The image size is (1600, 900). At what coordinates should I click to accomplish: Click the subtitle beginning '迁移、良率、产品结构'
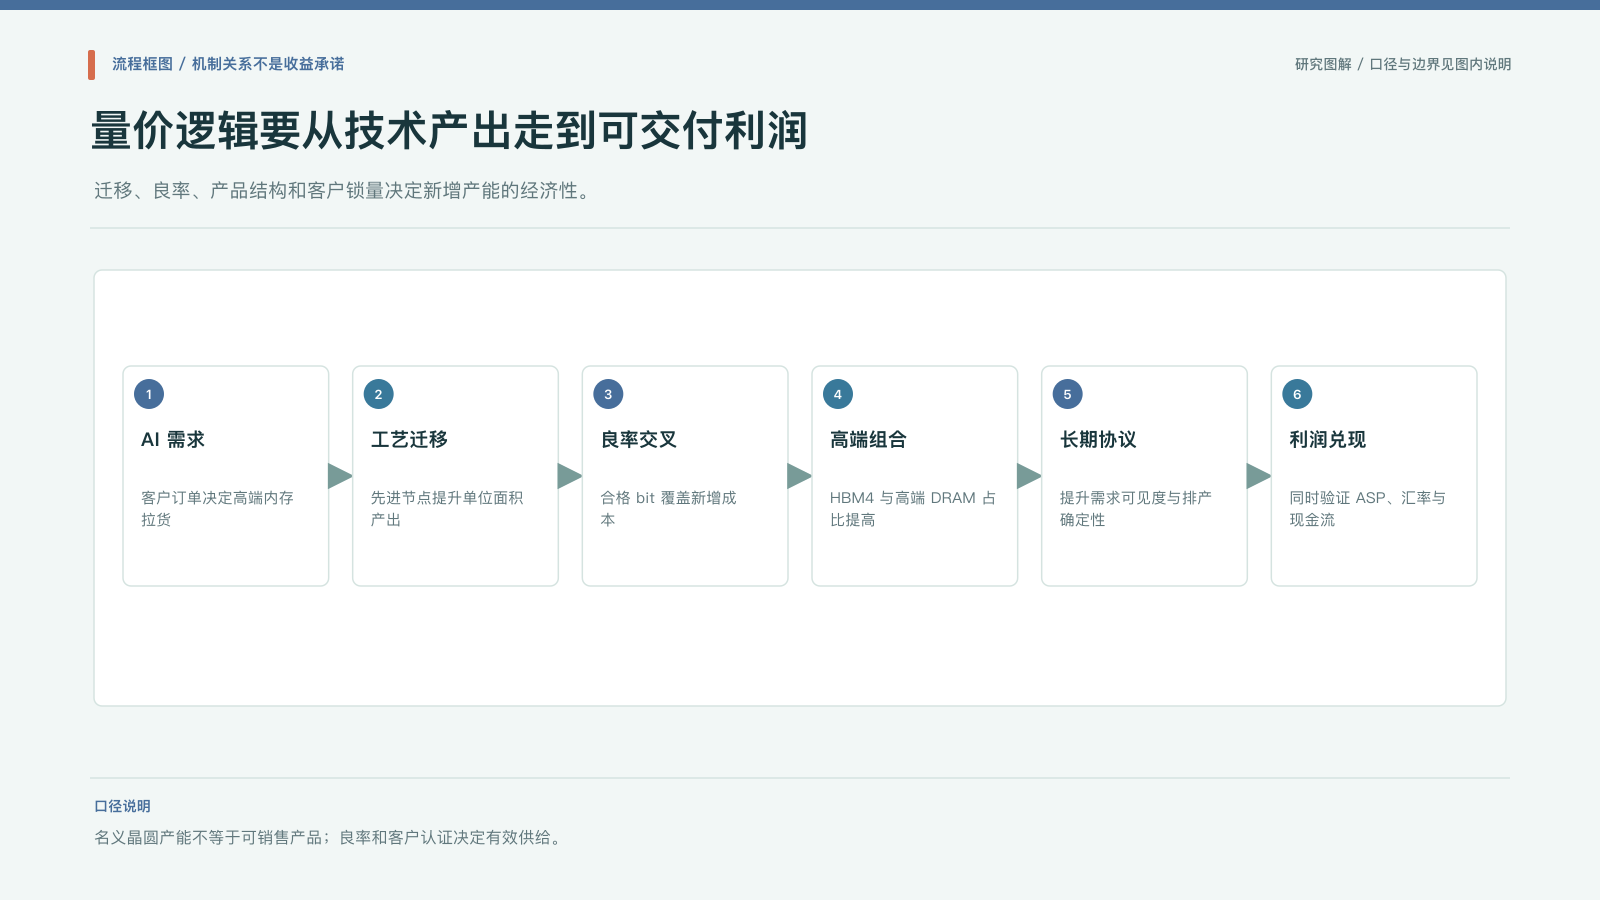tap(343, 190)
